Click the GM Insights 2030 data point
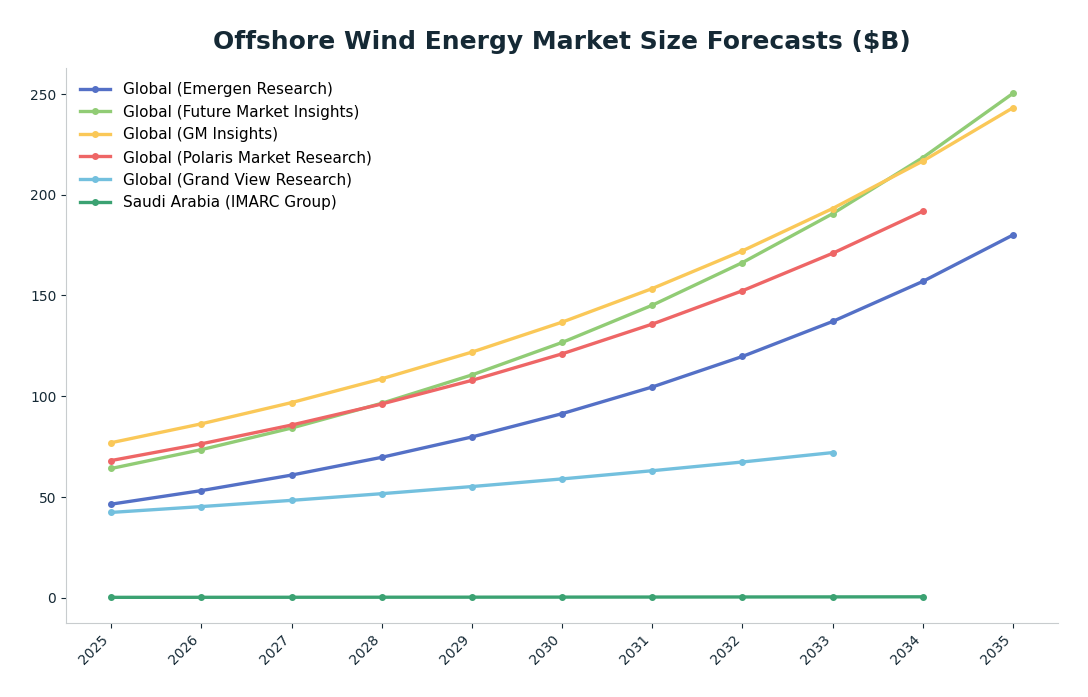 point(562,322)
